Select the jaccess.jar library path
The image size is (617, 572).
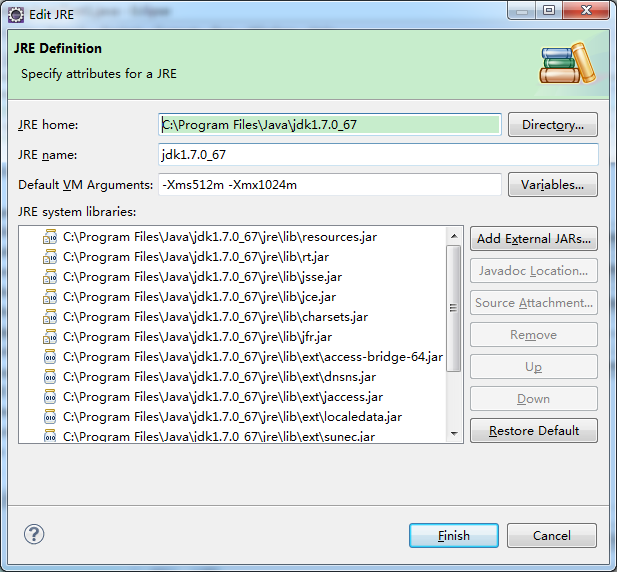223,397
